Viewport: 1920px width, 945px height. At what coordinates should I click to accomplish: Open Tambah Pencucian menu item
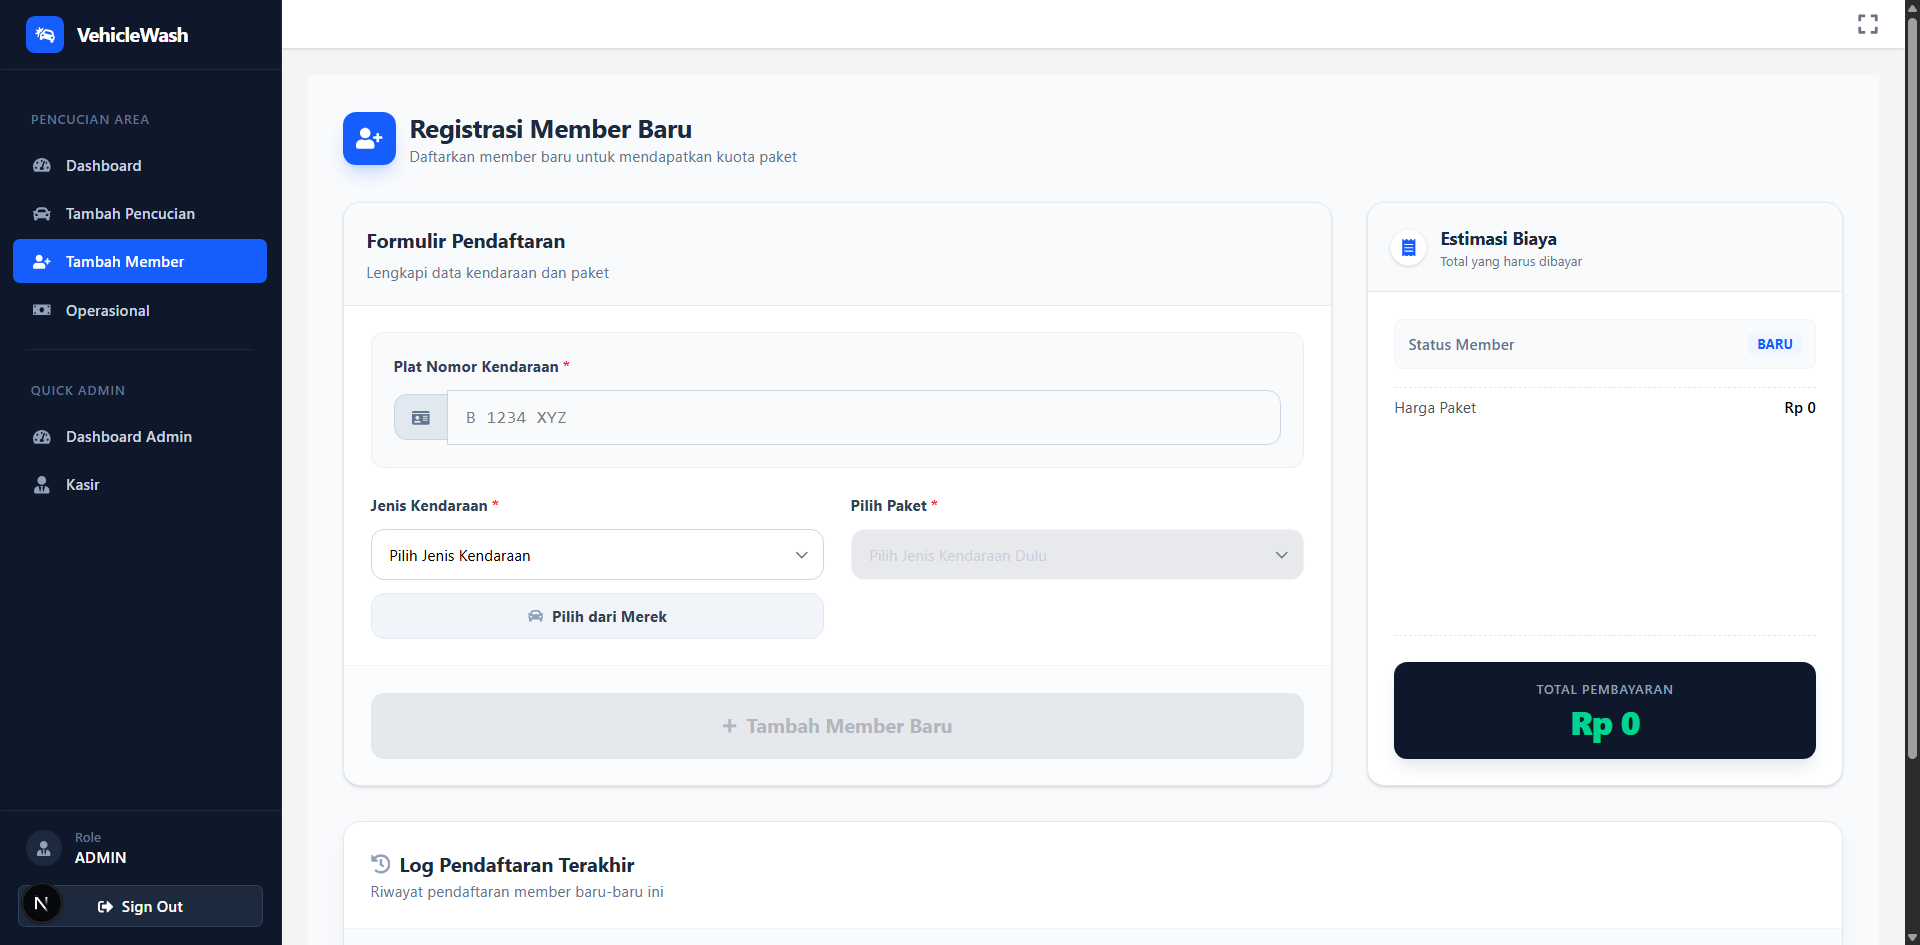[x=130, y=214]
